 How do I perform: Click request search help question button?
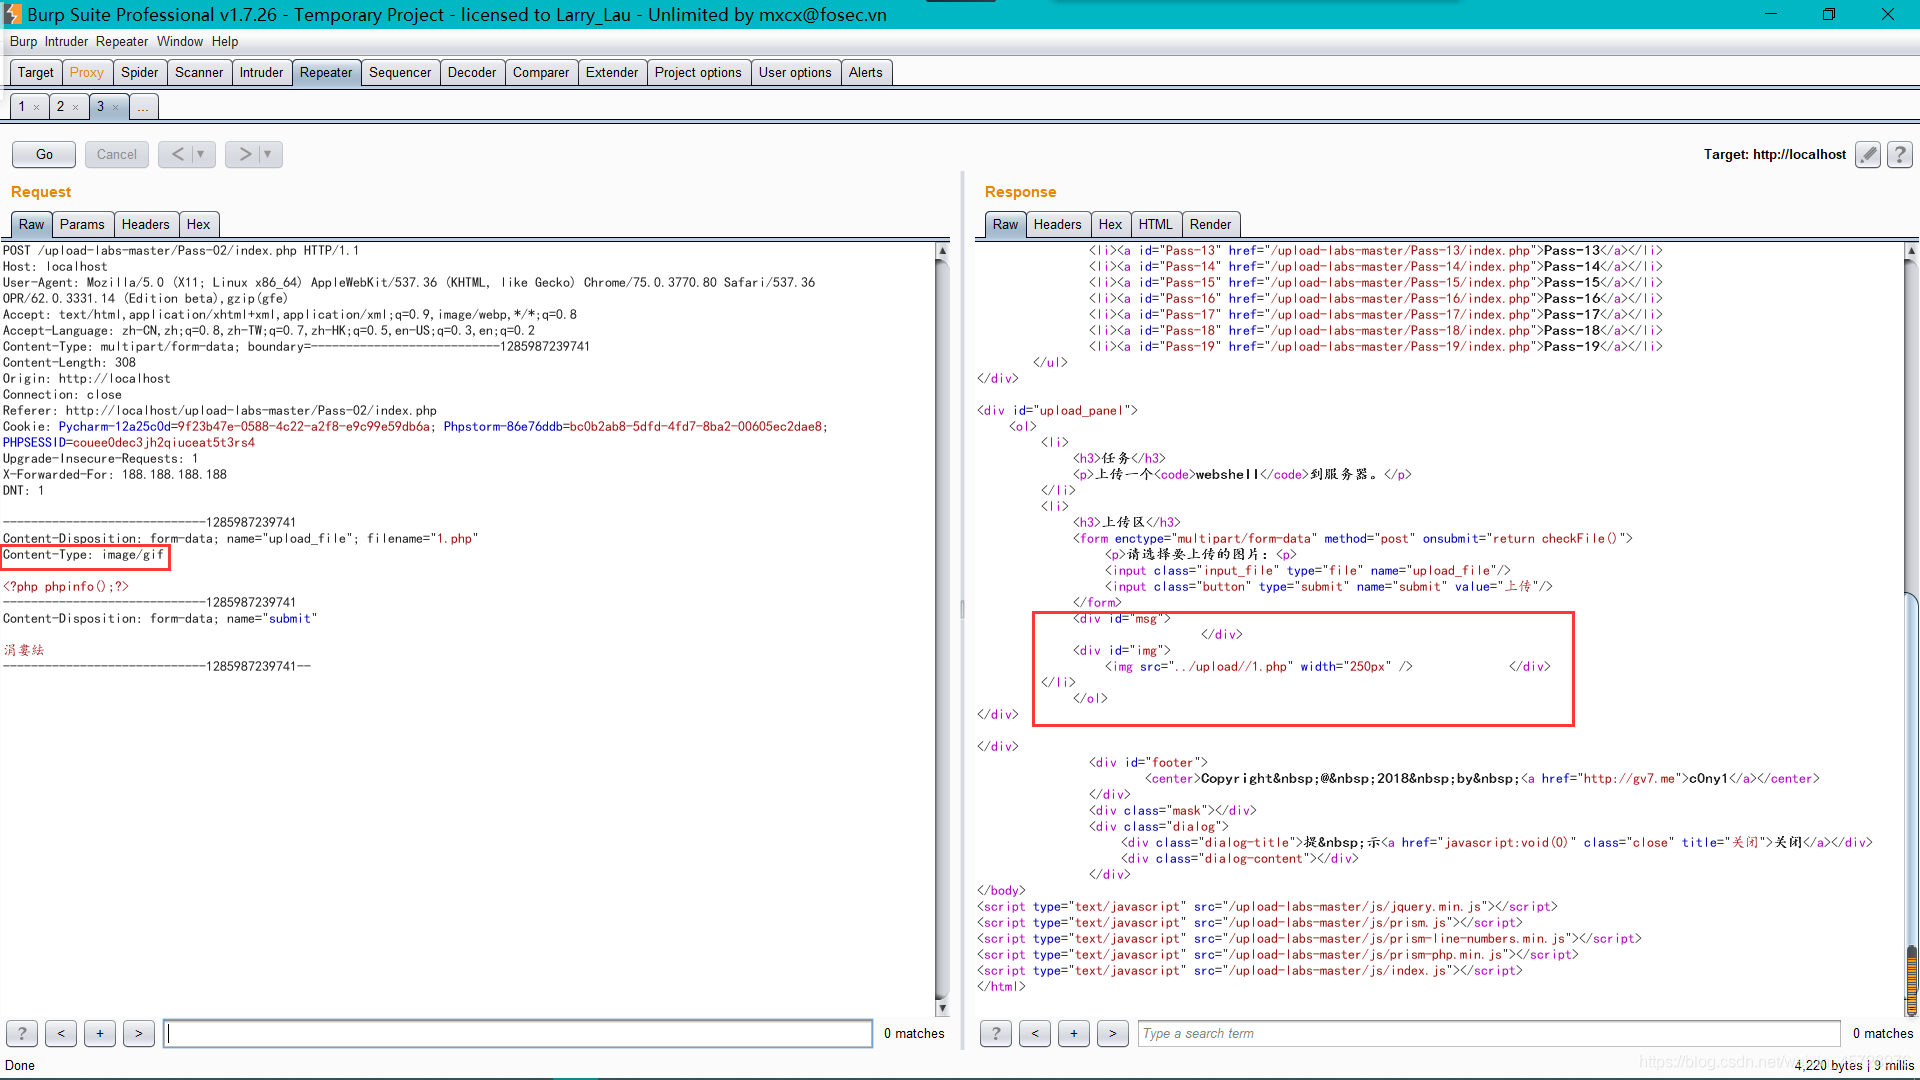tap(22, 1033)
